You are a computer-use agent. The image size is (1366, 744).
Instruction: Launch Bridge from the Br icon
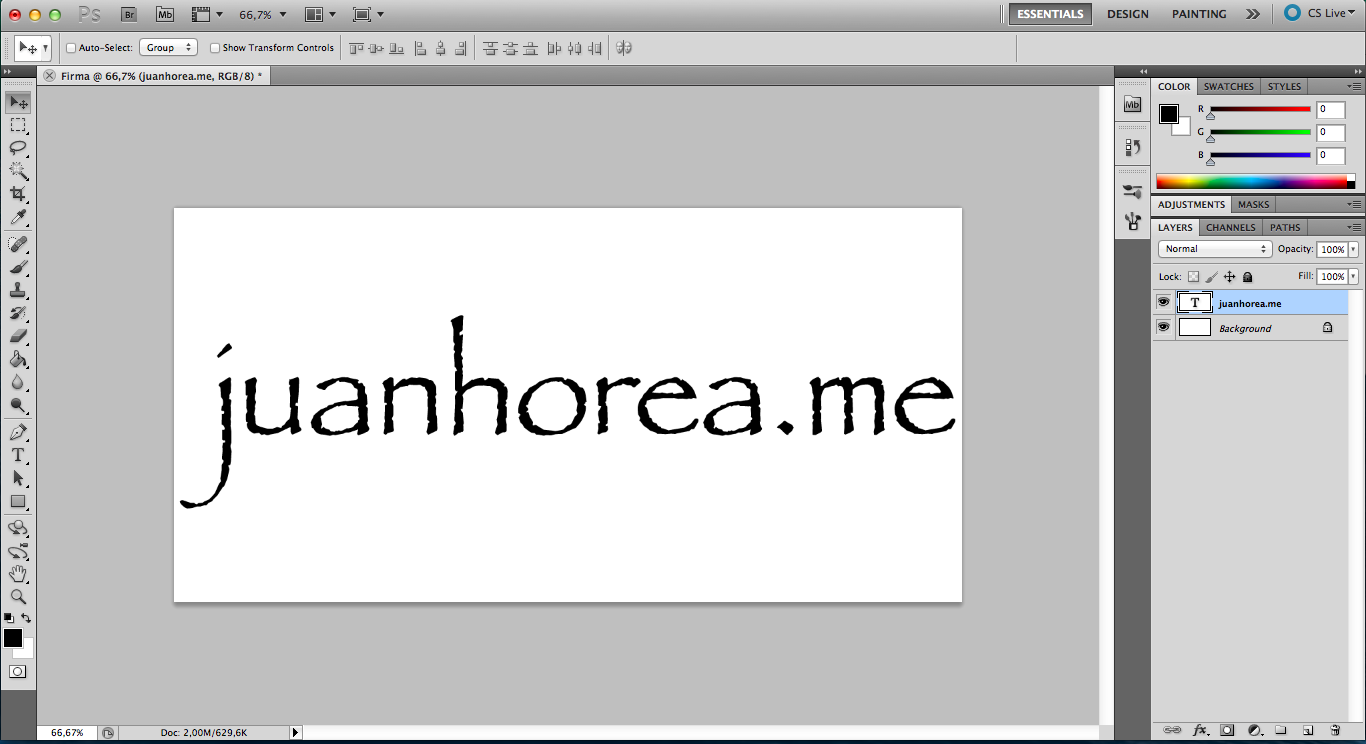(129, 15)
